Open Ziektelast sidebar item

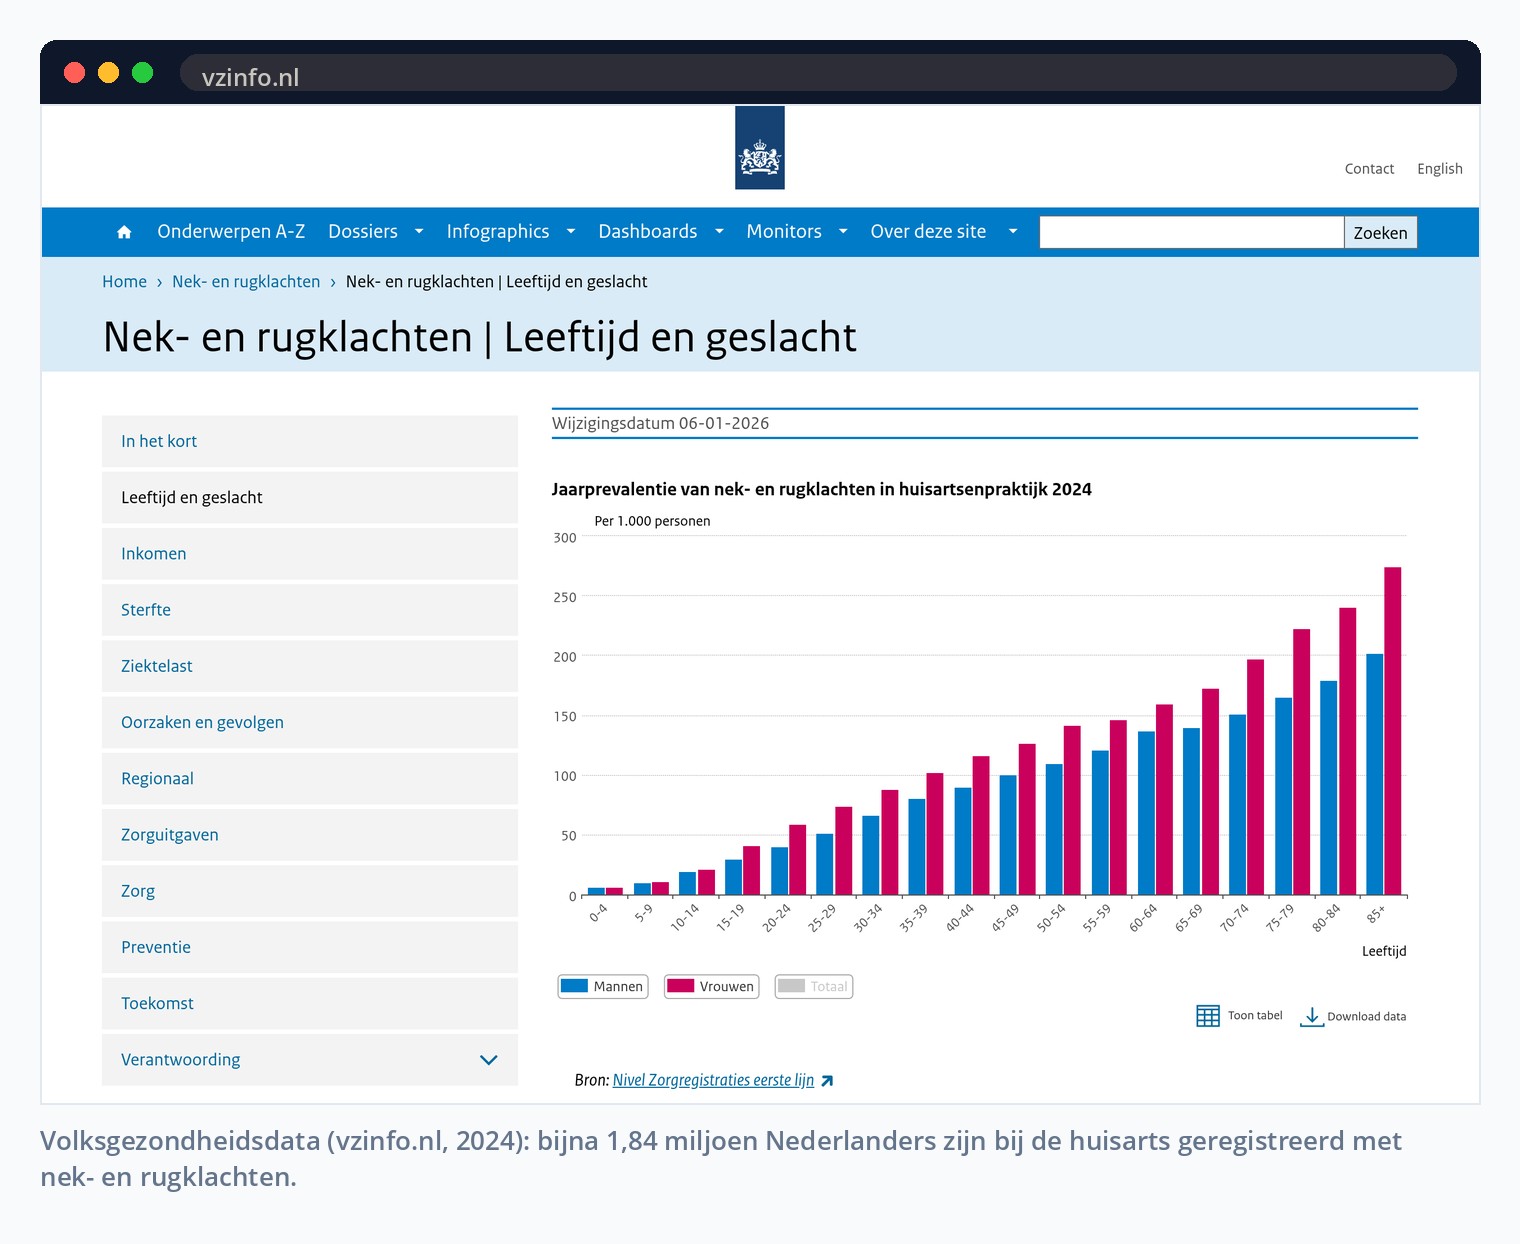click(x=310, y=666)
